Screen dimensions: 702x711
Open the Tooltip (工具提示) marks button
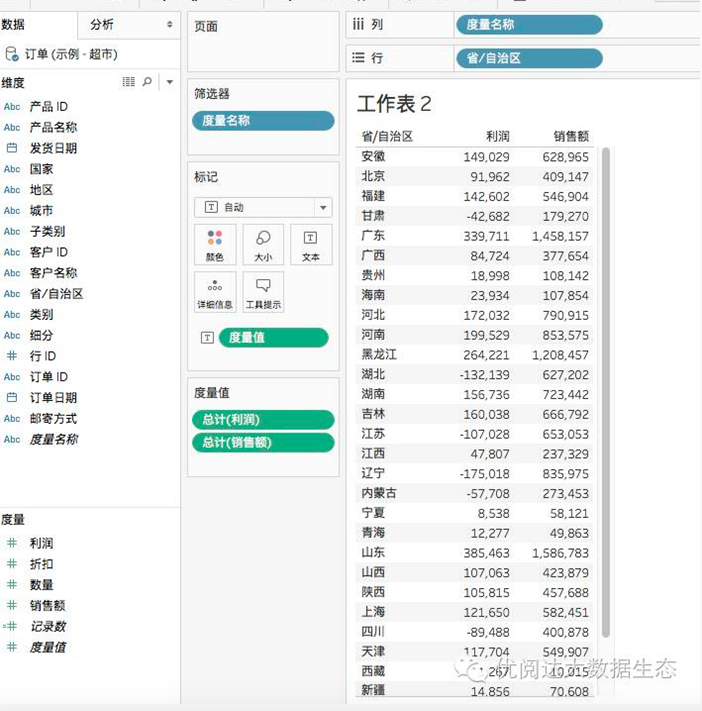263,292
